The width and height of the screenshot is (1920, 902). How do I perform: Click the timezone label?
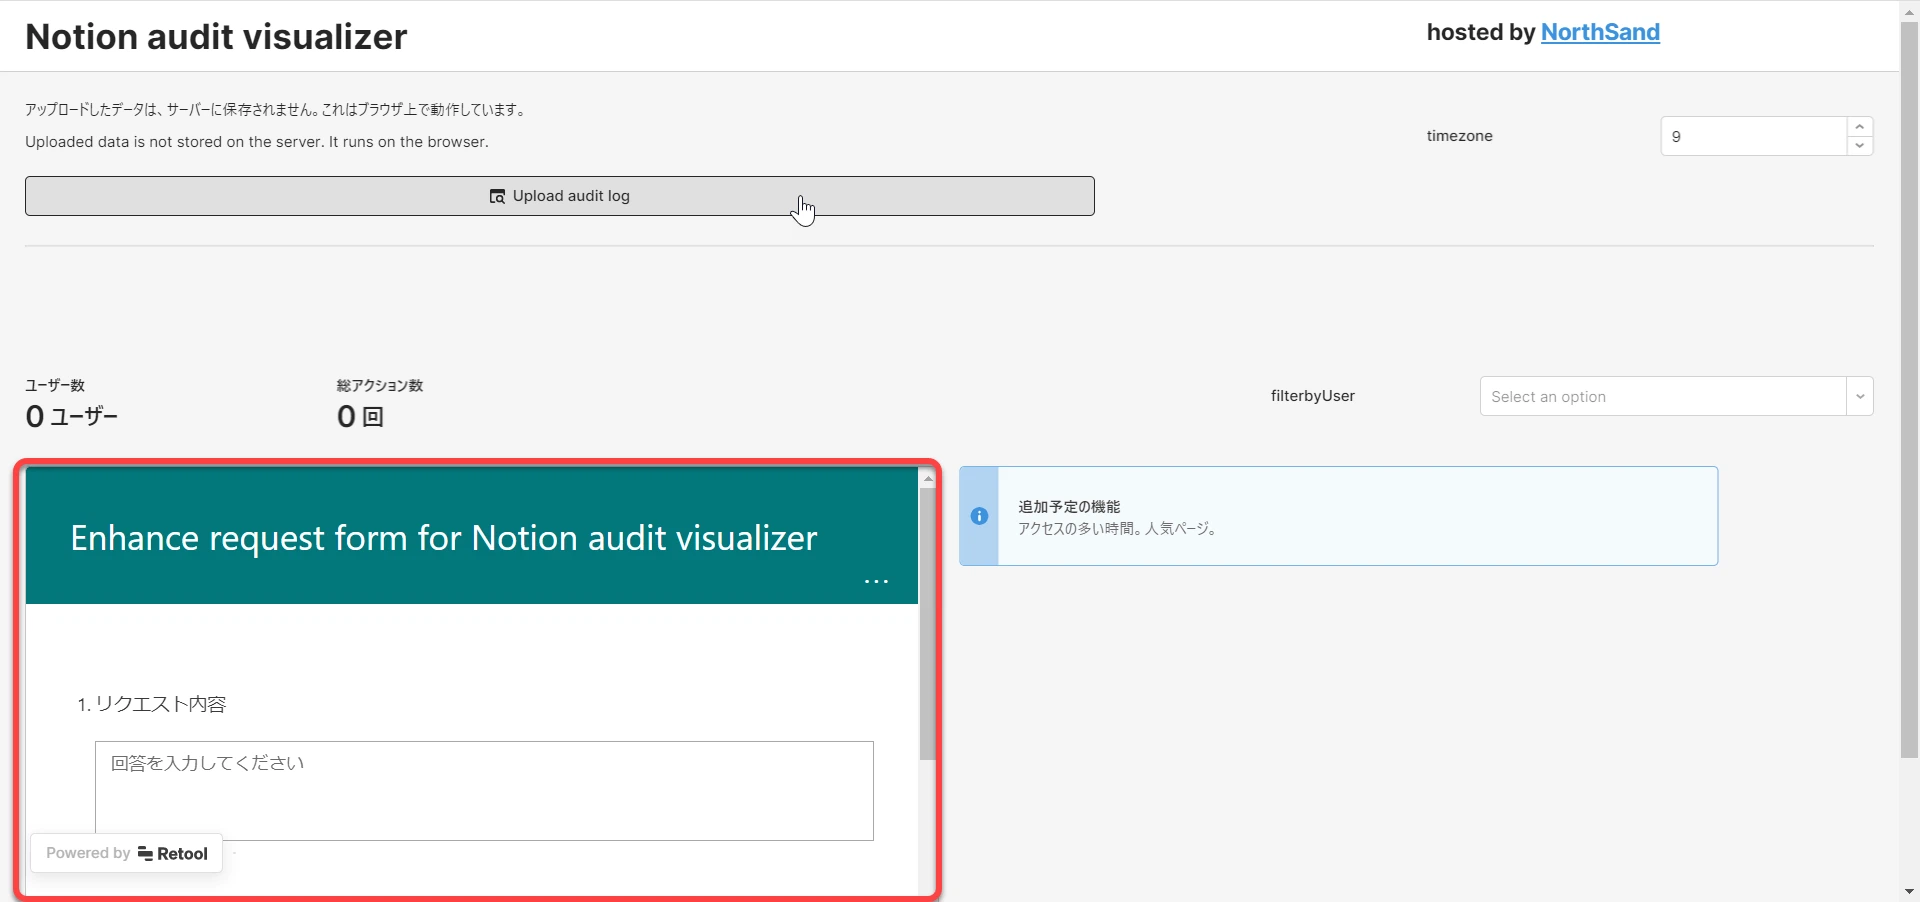1459,136
